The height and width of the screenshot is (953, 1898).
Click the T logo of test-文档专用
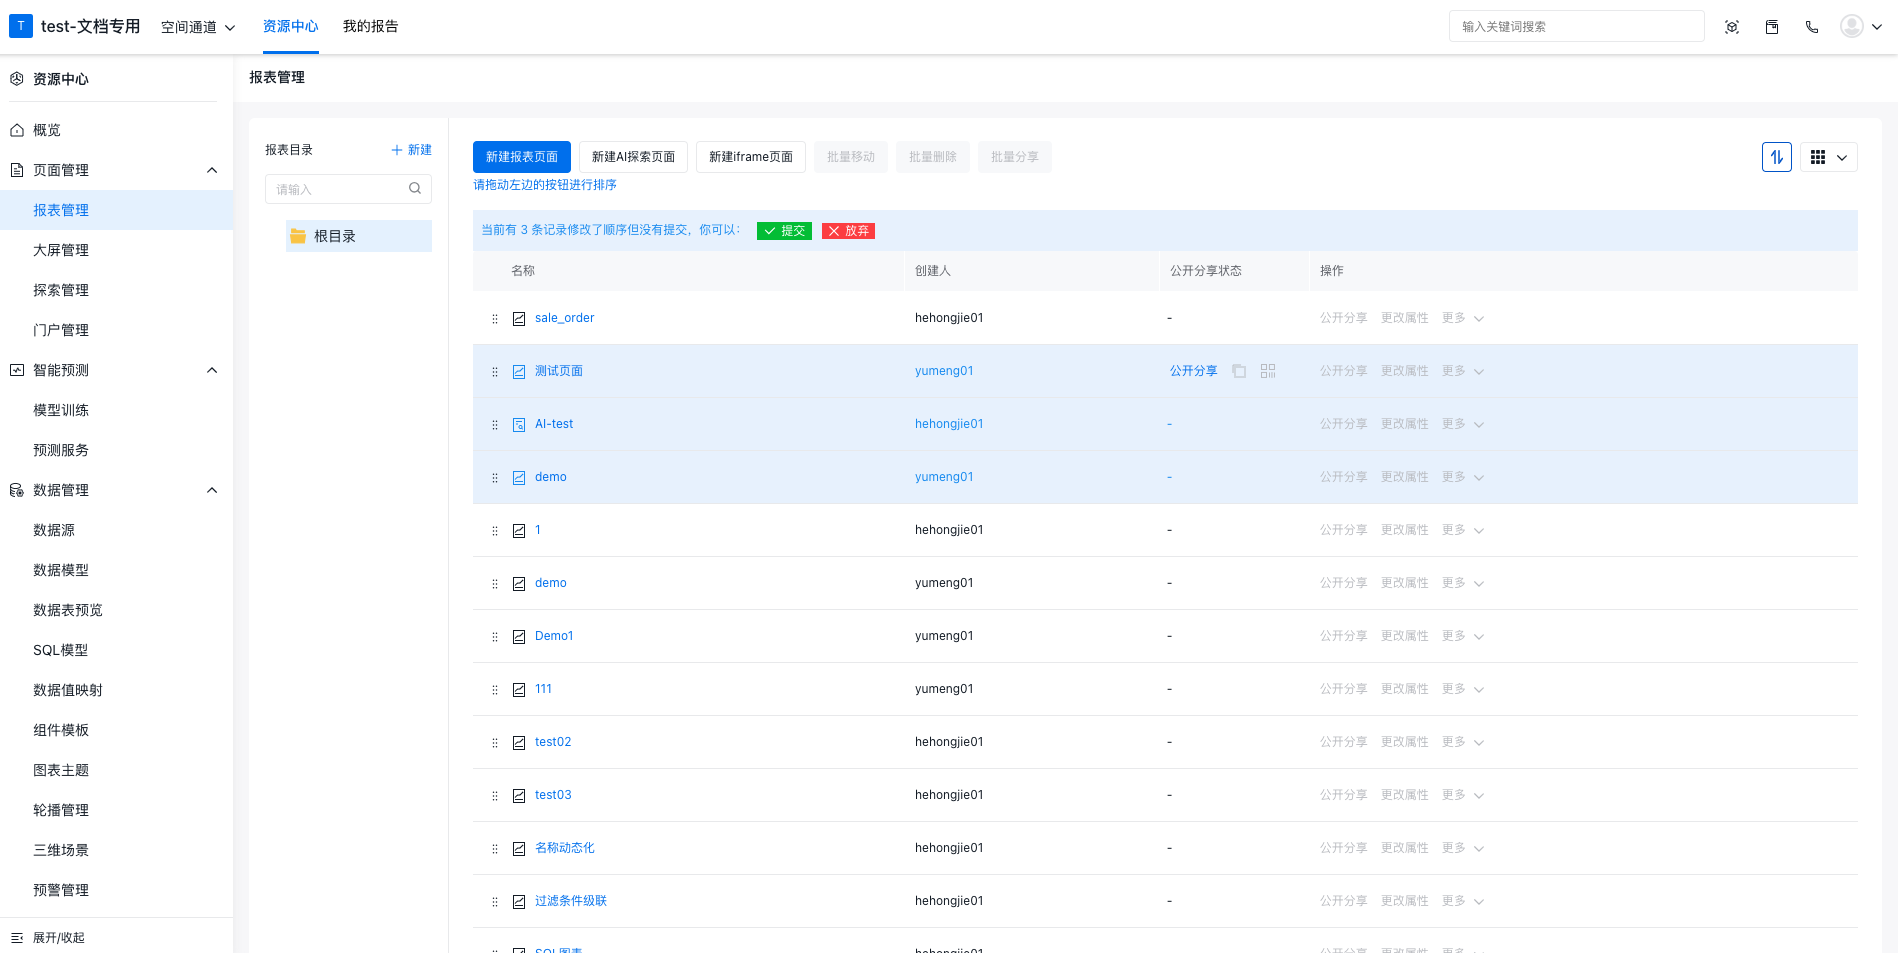[x=21, y=26]
